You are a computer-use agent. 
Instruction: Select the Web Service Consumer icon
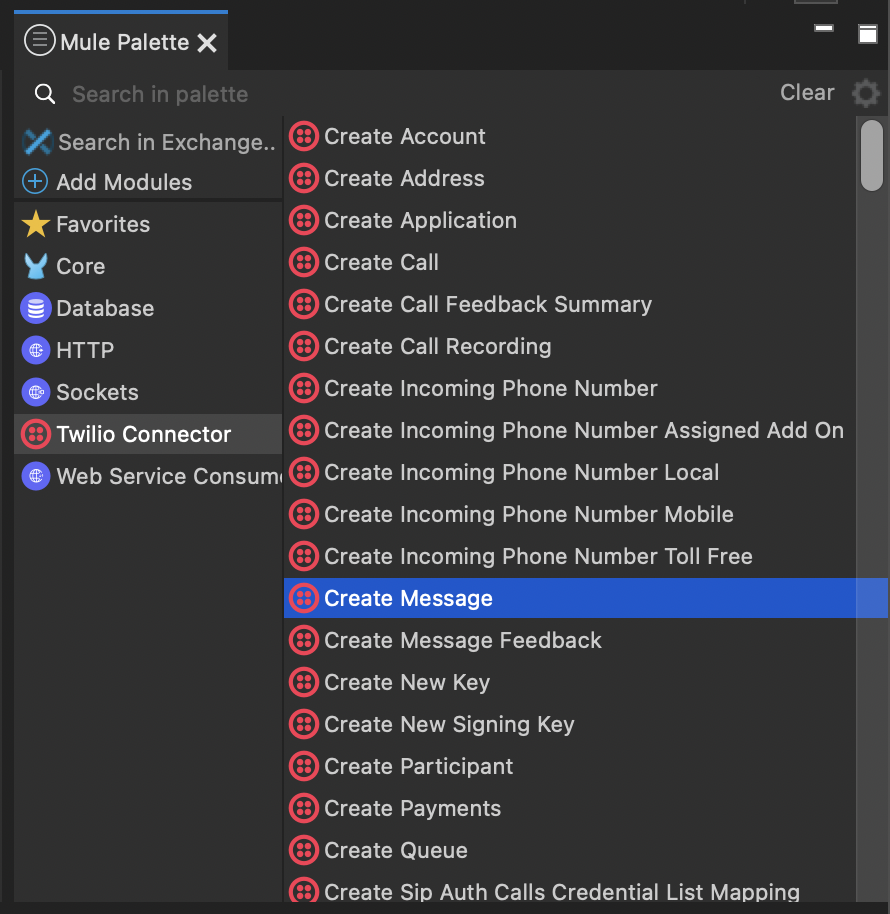pos(36,476)
